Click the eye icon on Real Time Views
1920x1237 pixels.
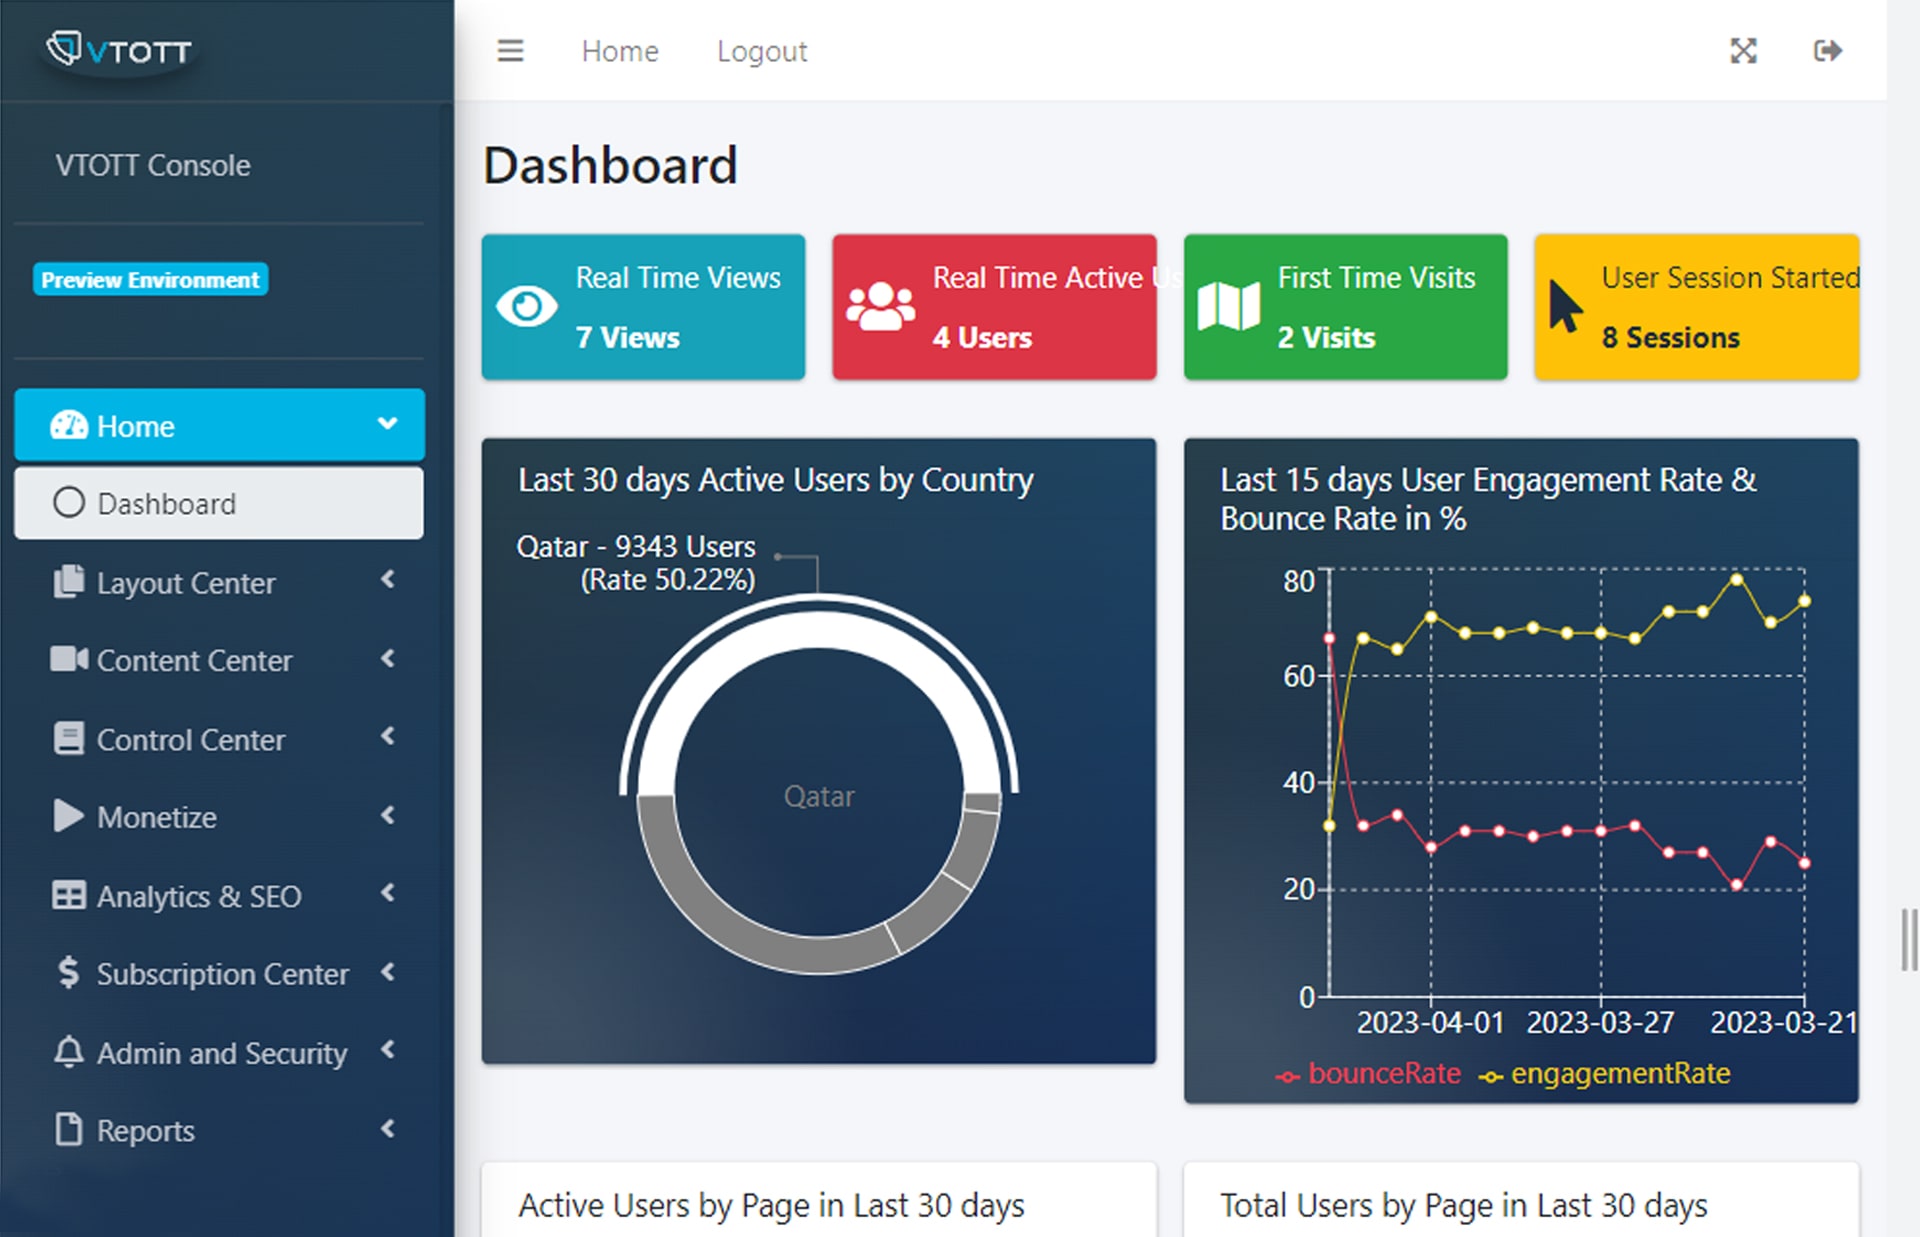526,306
